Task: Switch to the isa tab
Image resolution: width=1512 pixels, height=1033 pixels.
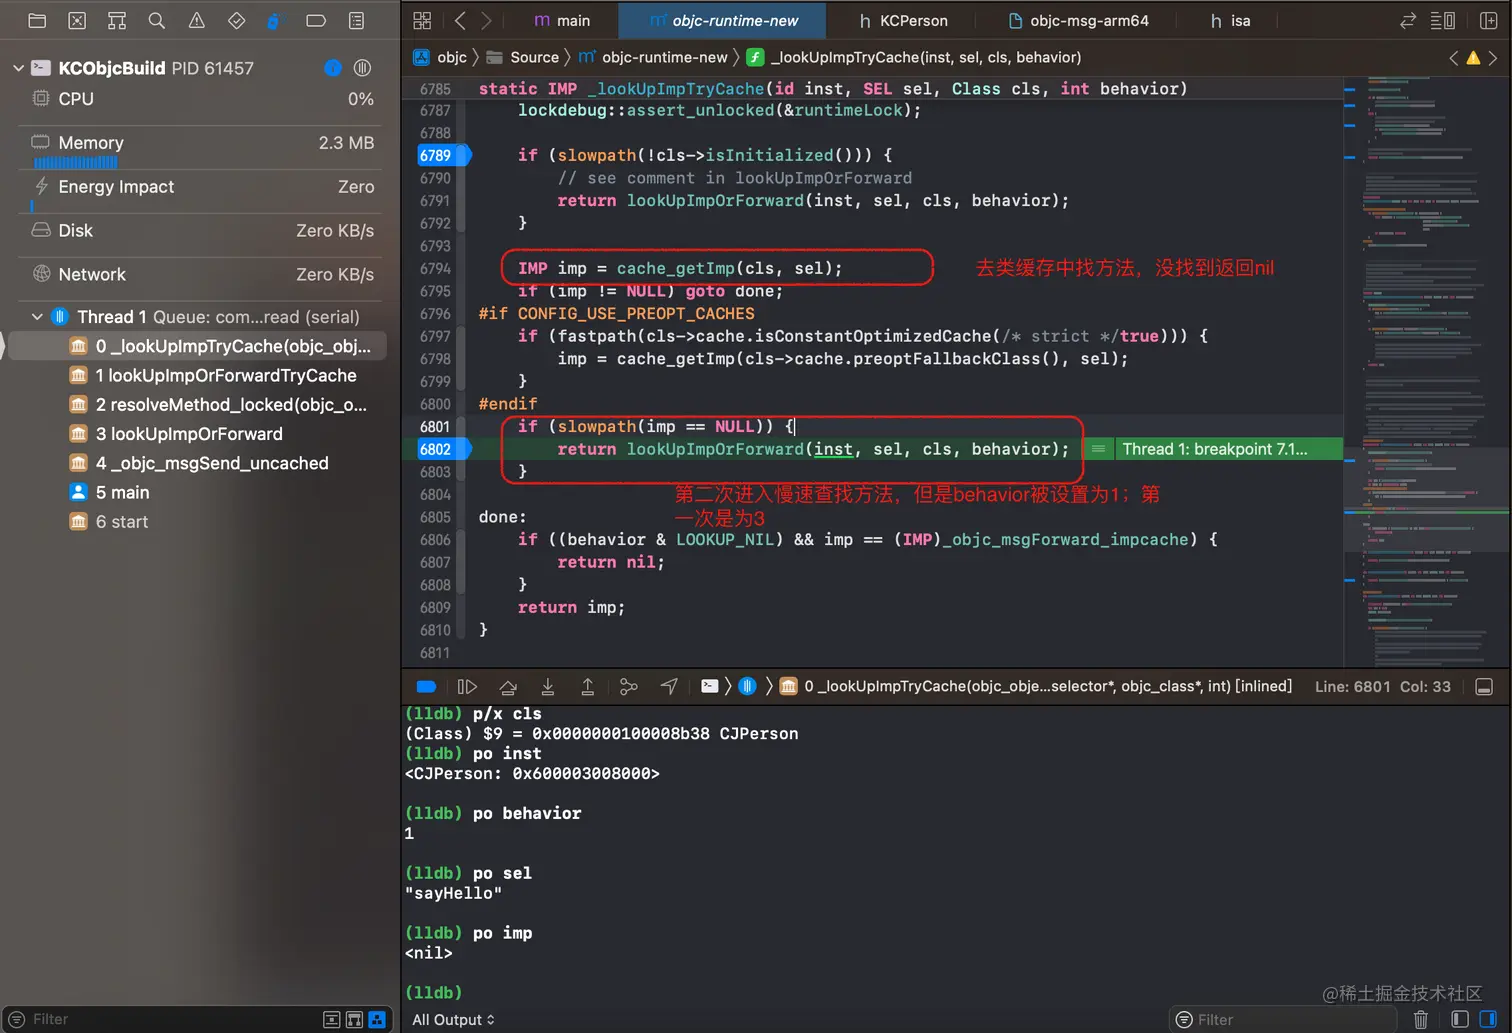Action: coord(1230,20)
